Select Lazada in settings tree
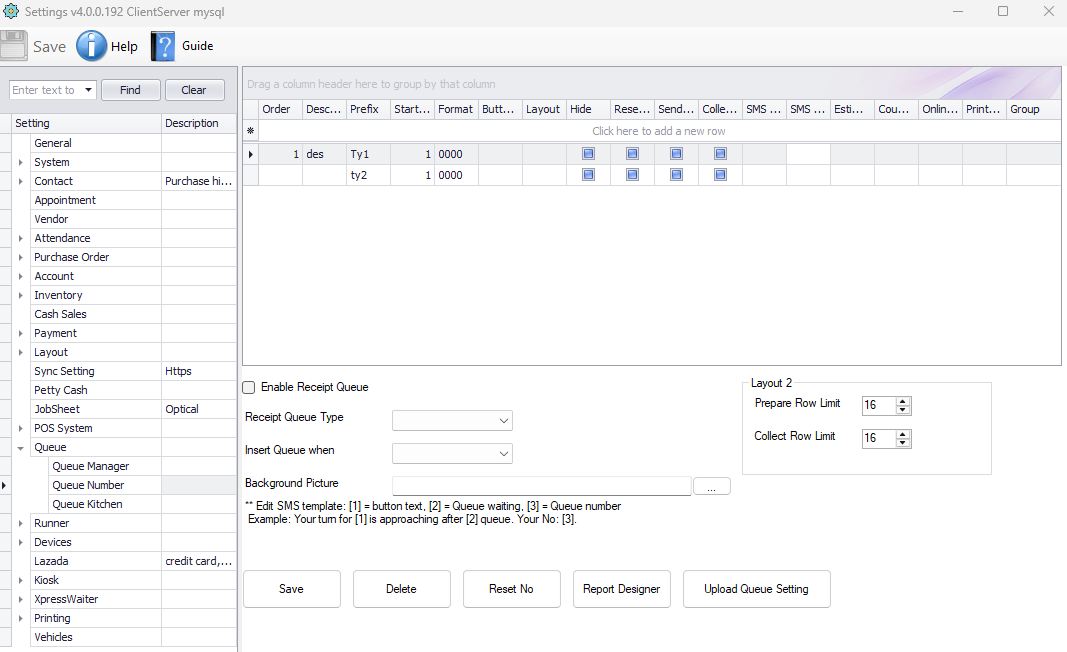The width and height of the screenshot is (1067, 652). (x=52, y=561)
